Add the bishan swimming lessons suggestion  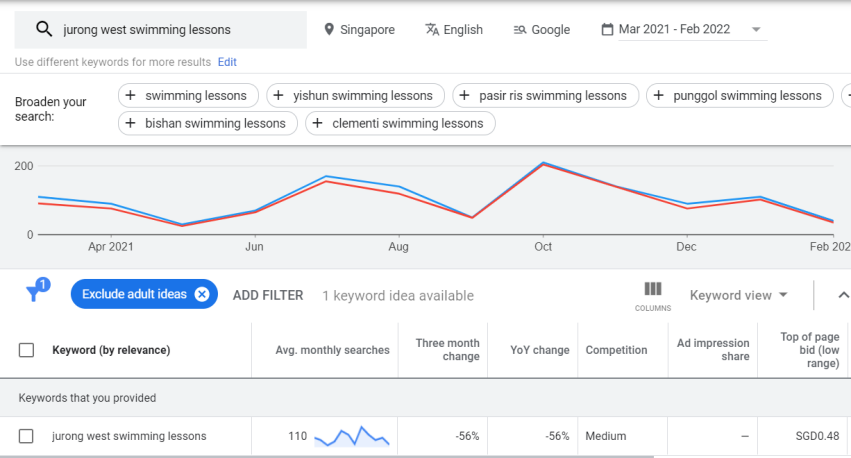point(208,123)
